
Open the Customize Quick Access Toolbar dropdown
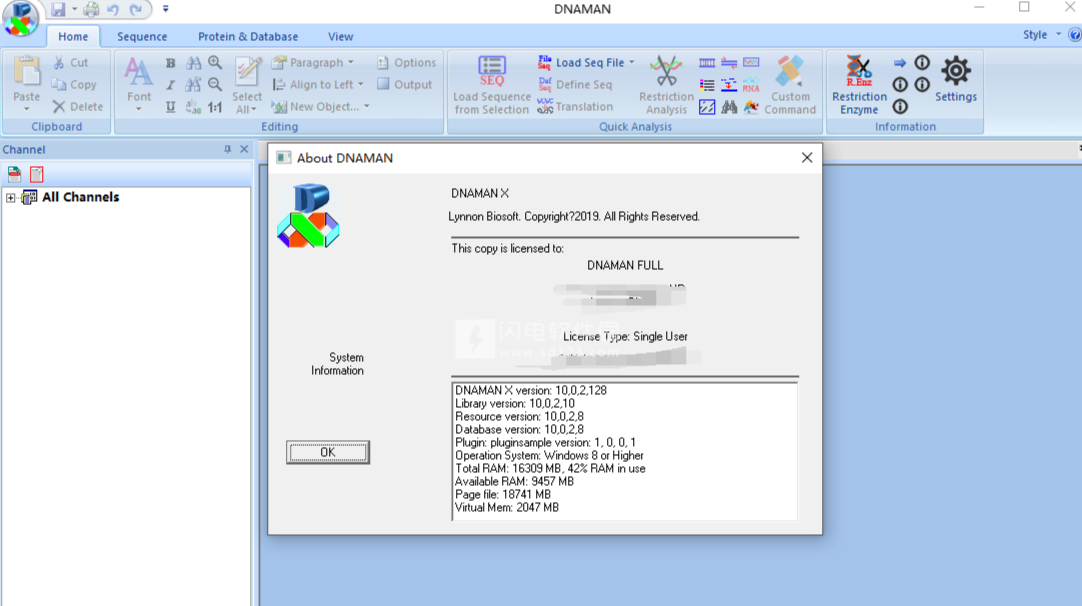[x=166, y=9]
